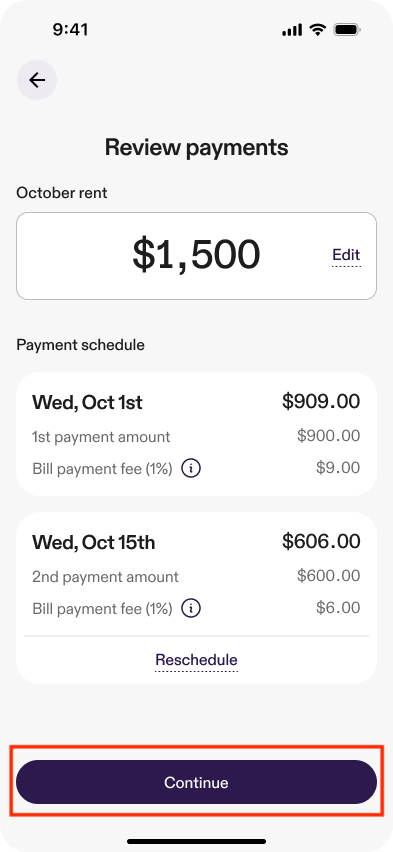
Task: Tap the Wi-Fi status icon
Action: (317, 30)
